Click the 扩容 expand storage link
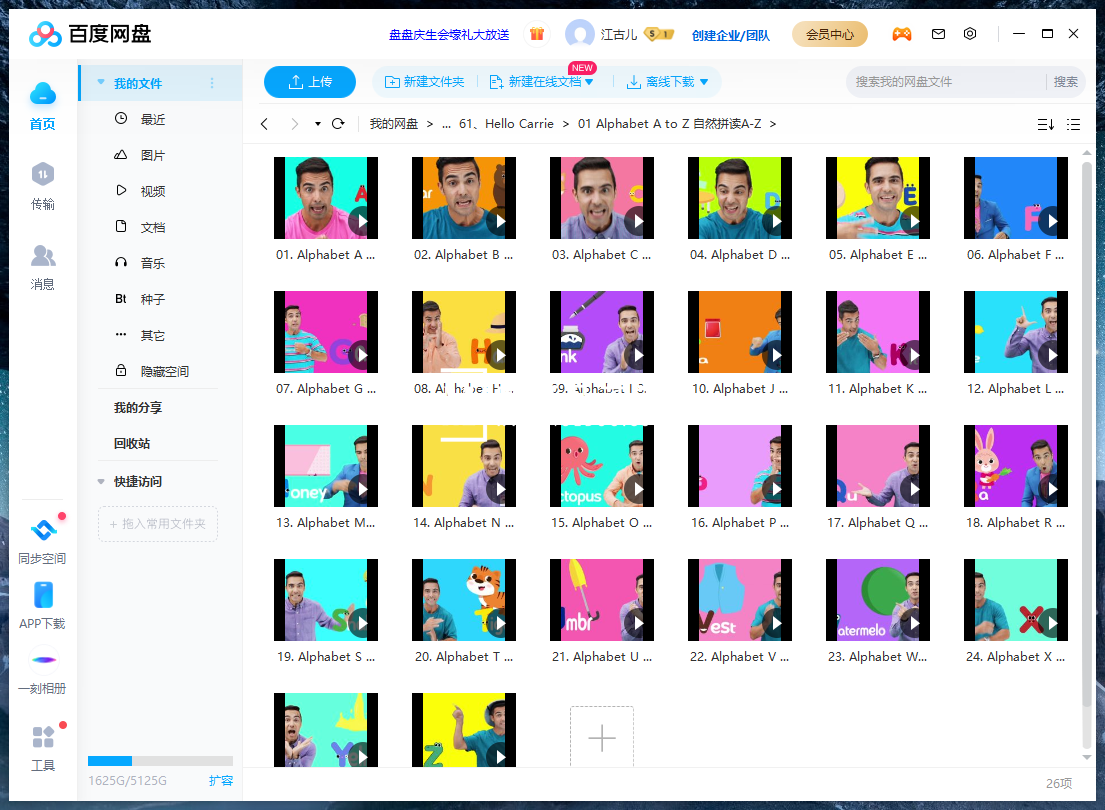The image size is (1105, 810). click(x=222, y=780)
